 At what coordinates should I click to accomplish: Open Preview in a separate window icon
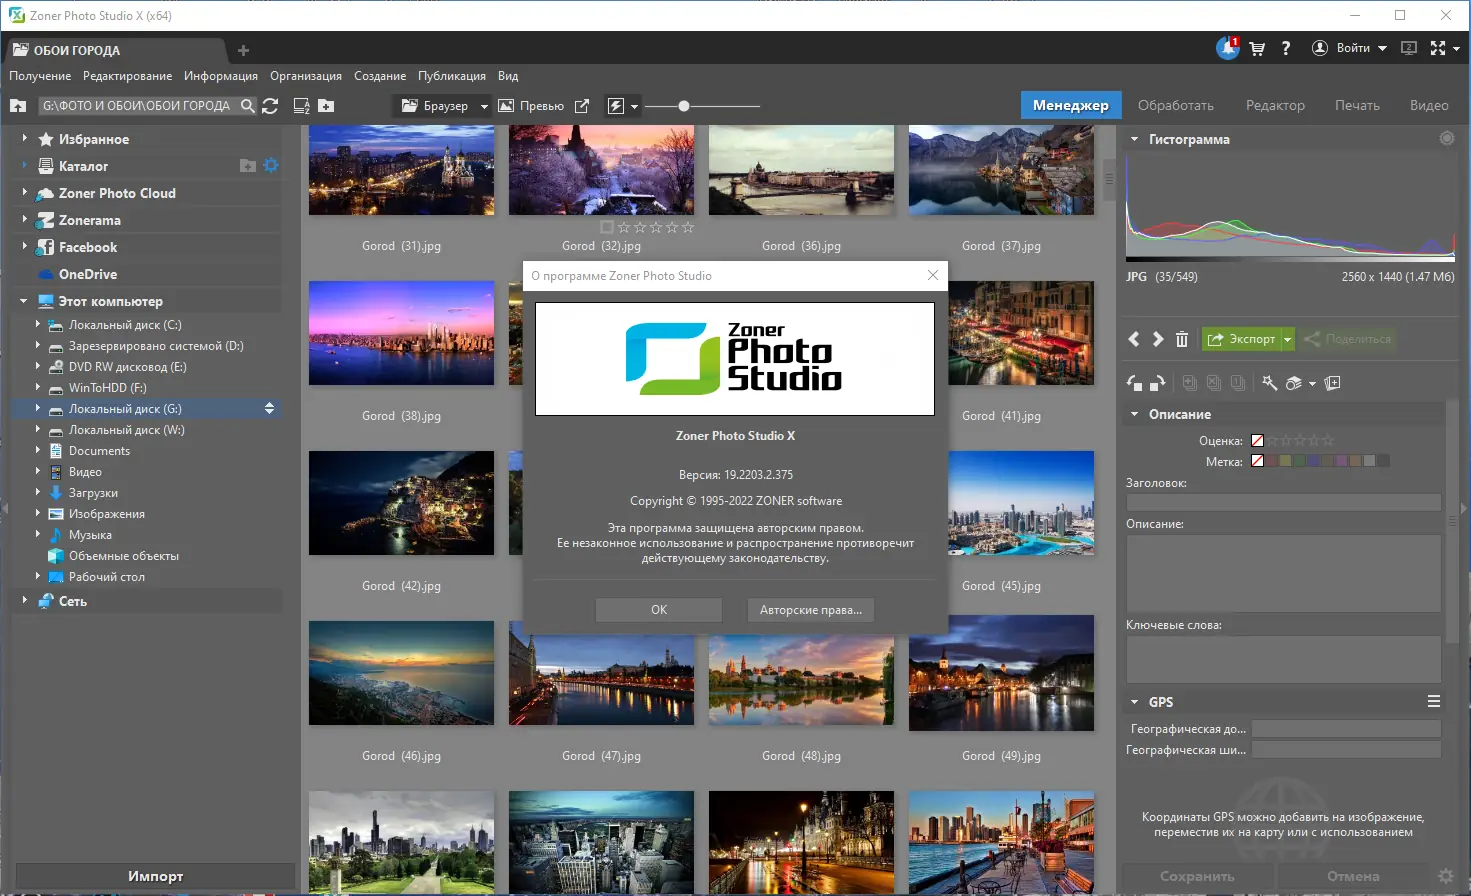(x=582, y=106)
